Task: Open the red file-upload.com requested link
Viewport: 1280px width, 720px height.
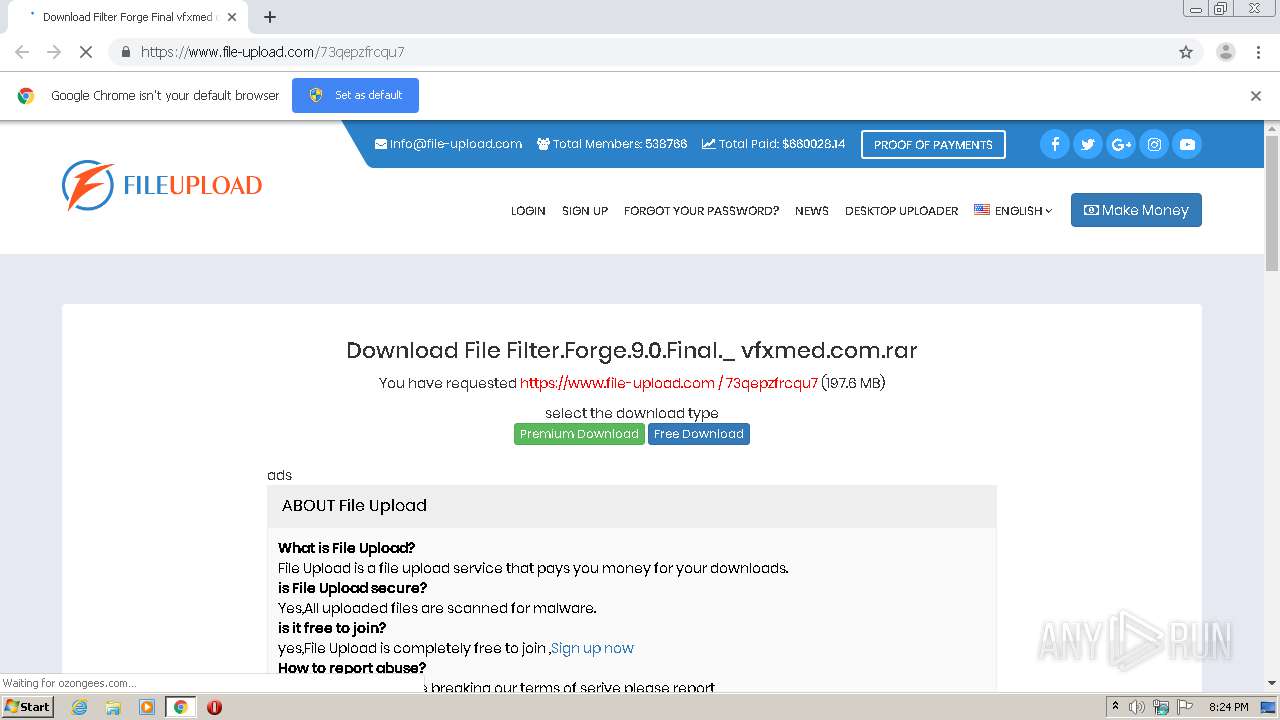Action: (x=669, y=383)
